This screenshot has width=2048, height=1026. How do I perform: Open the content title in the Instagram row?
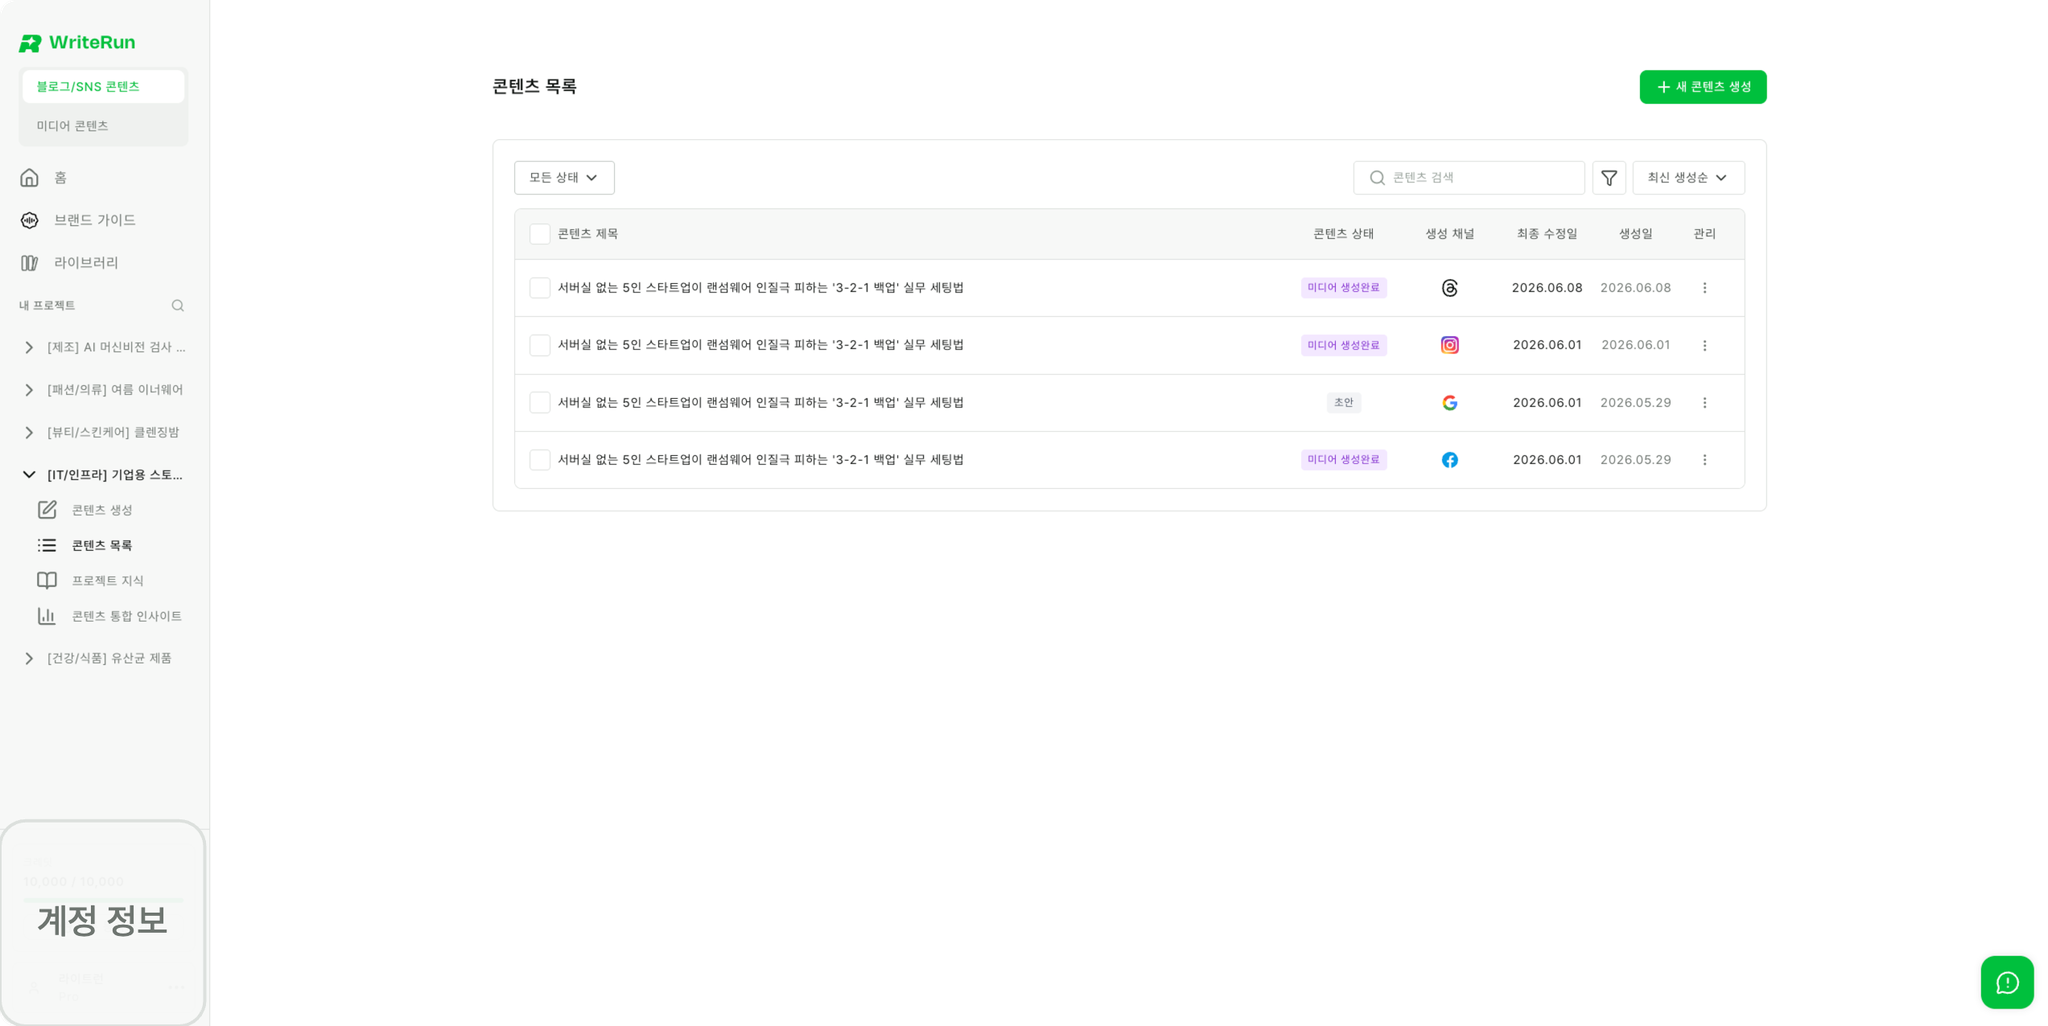[x=761, y=345]
